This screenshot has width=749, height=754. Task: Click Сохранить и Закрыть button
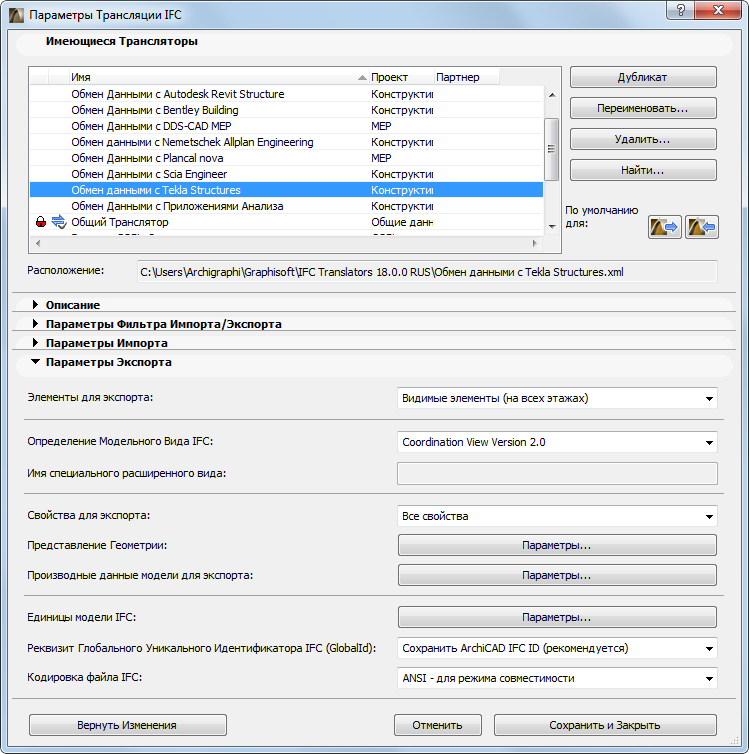coord(605,725)
